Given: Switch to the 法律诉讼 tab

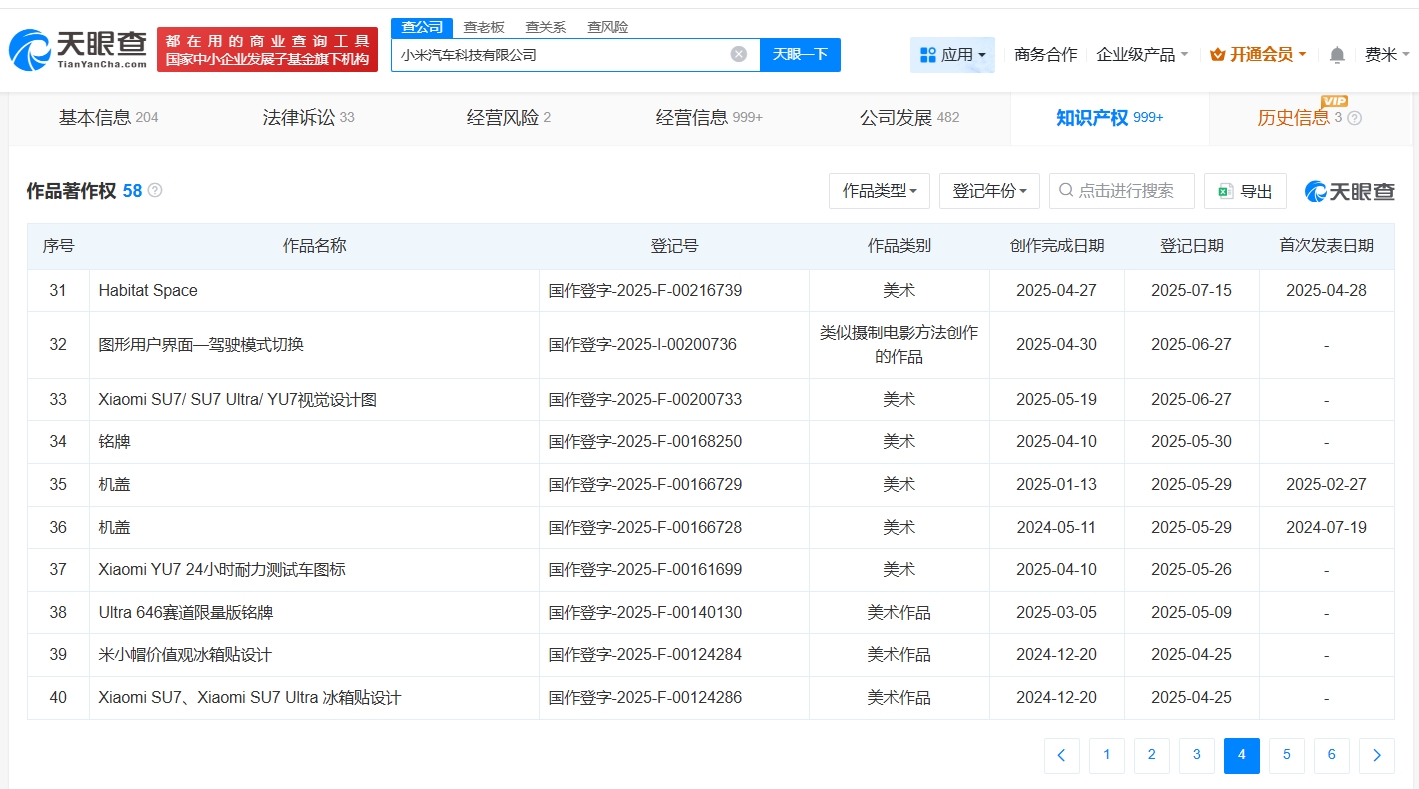Looking at the screenshot, I should click(308, 118).
